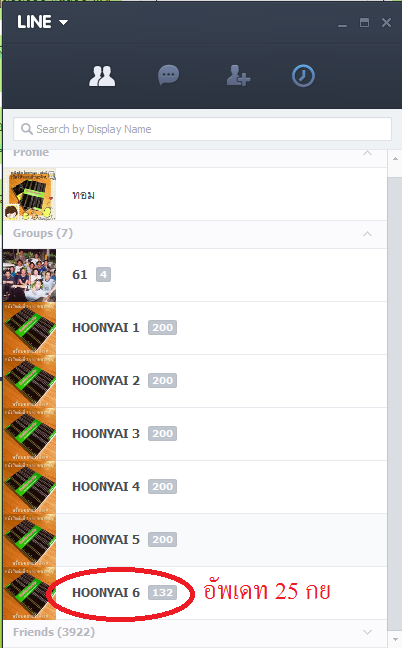The height and width of the screenshot is (648, 408).
Task: Switch to the Chats speech bubble icon
Action: click(169, 75)
